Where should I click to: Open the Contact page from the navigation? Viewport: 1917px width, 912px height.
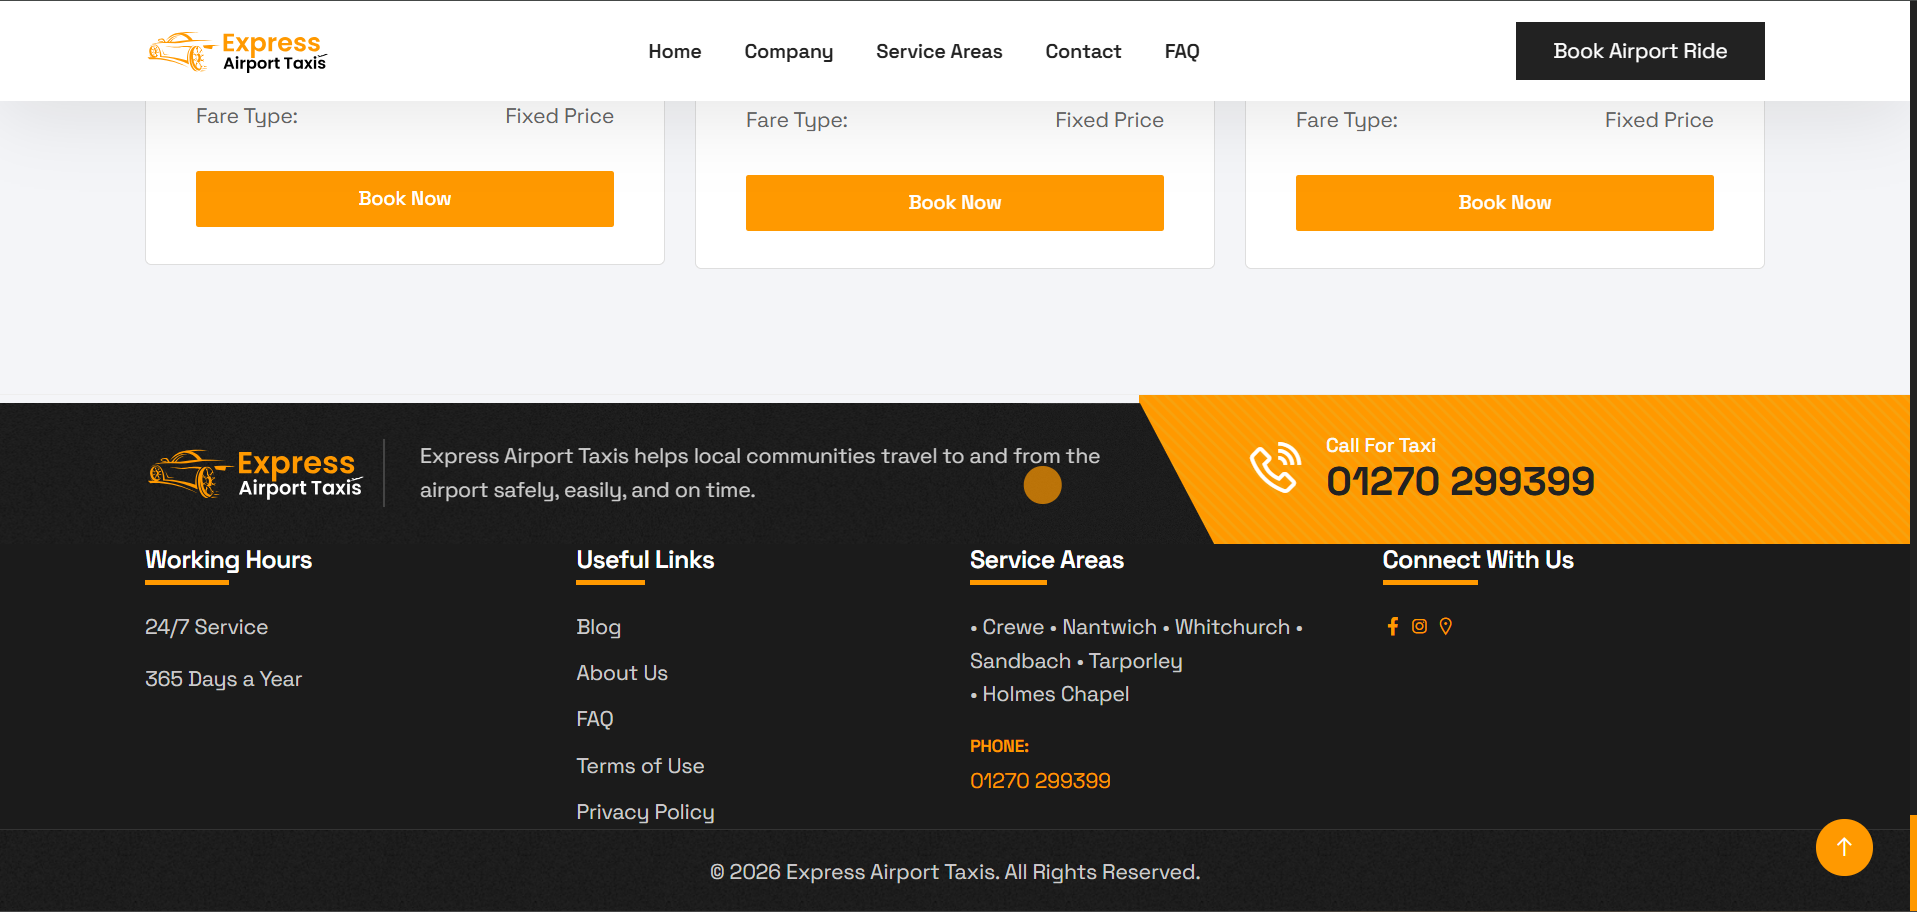(x=1083, y=51)
